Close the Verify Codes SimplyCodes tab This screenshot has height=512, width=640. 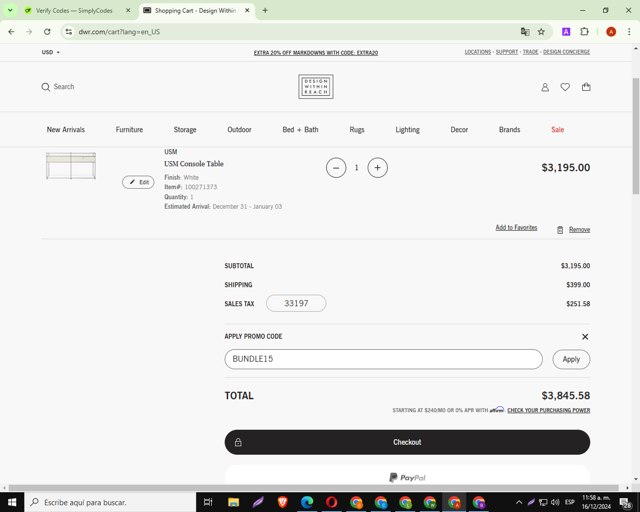128,11
